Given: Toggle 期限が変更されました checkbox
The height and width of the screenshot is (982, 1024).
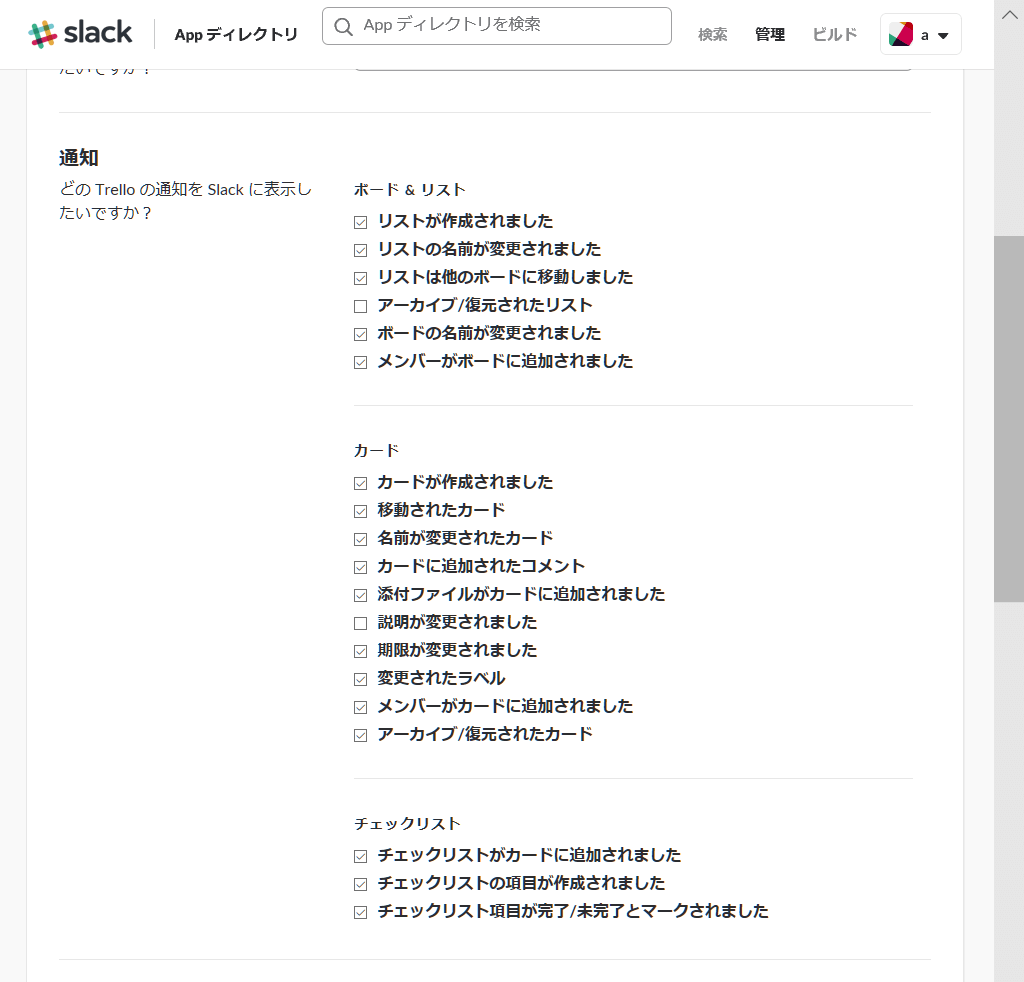Looking at the screenshot, I should pos(361,651).
